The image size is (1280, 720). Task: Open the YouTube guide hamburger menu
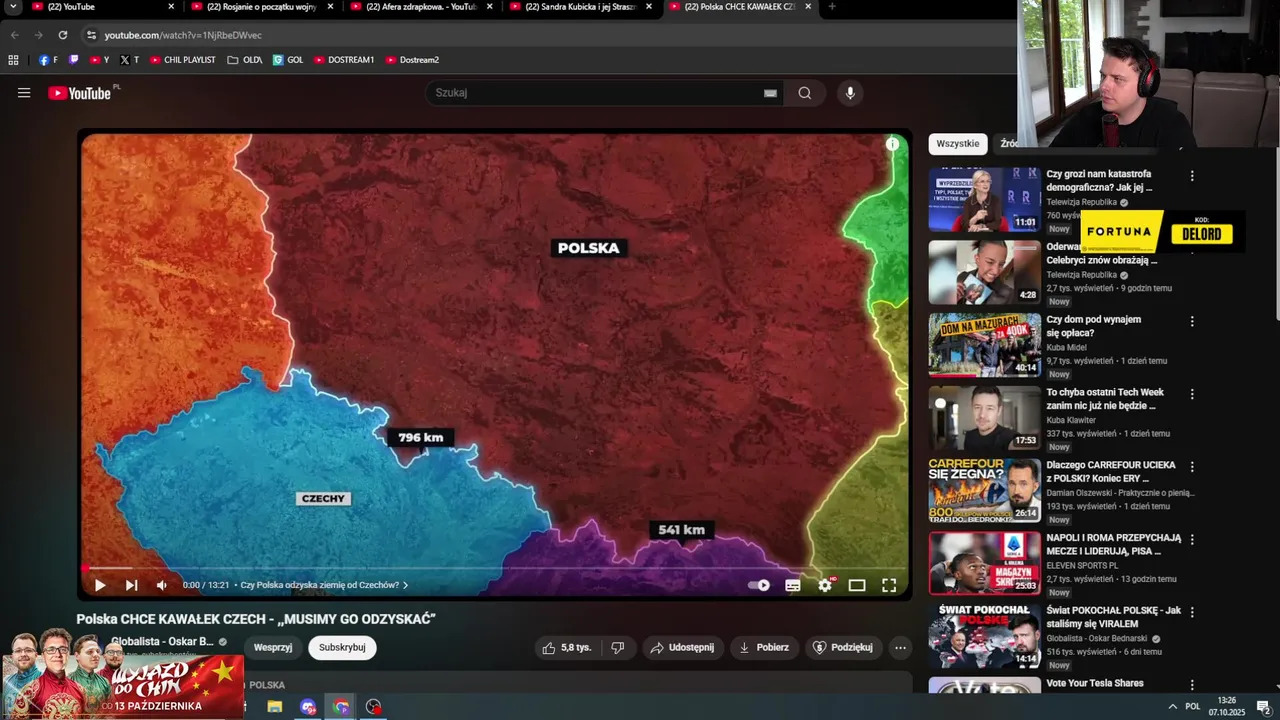point(24,93)
